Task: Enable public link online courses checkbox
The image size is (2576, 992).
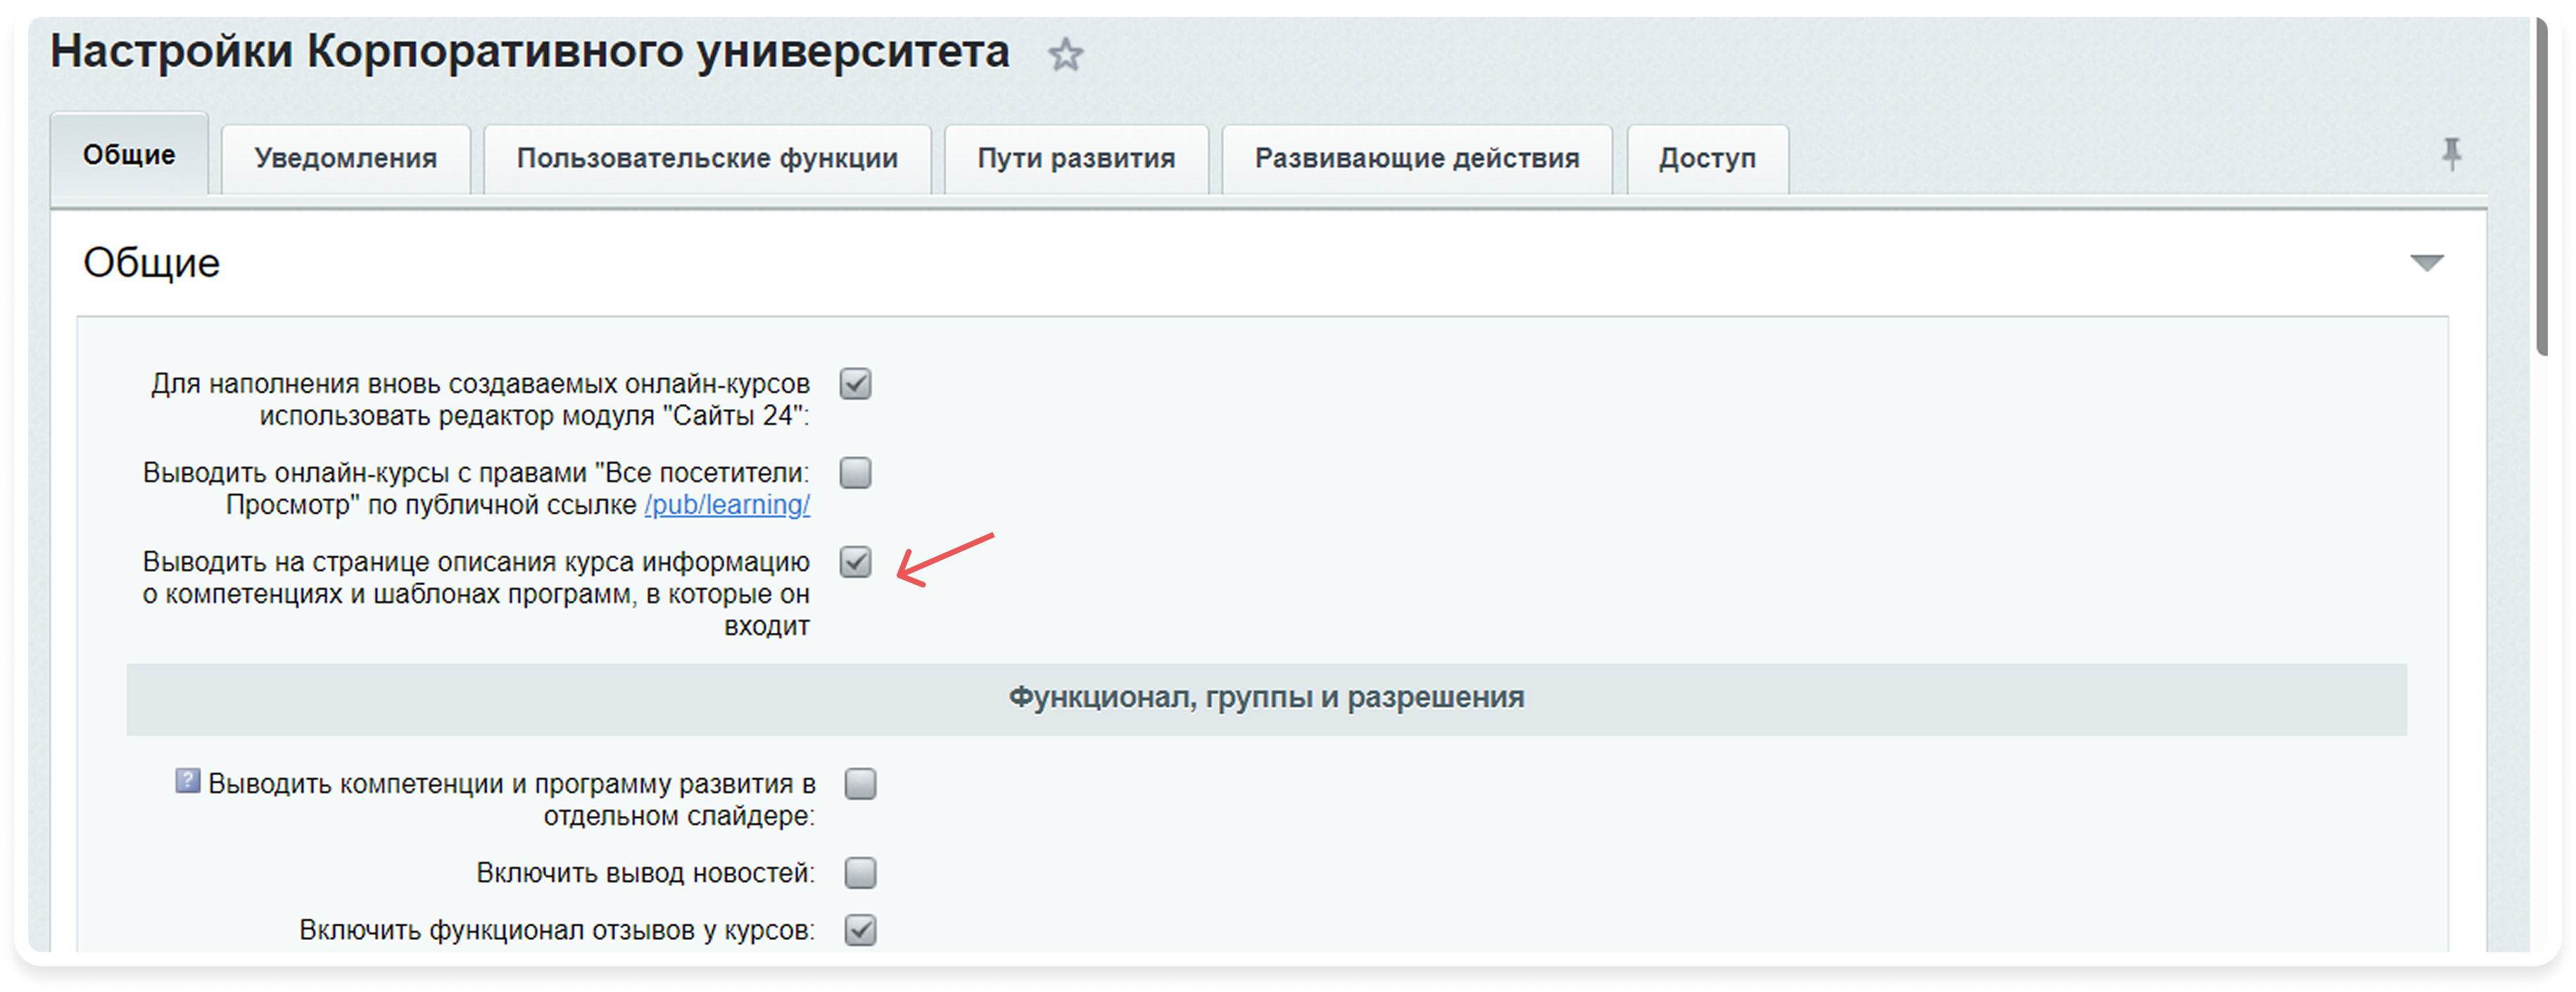Action: [855, 473]
